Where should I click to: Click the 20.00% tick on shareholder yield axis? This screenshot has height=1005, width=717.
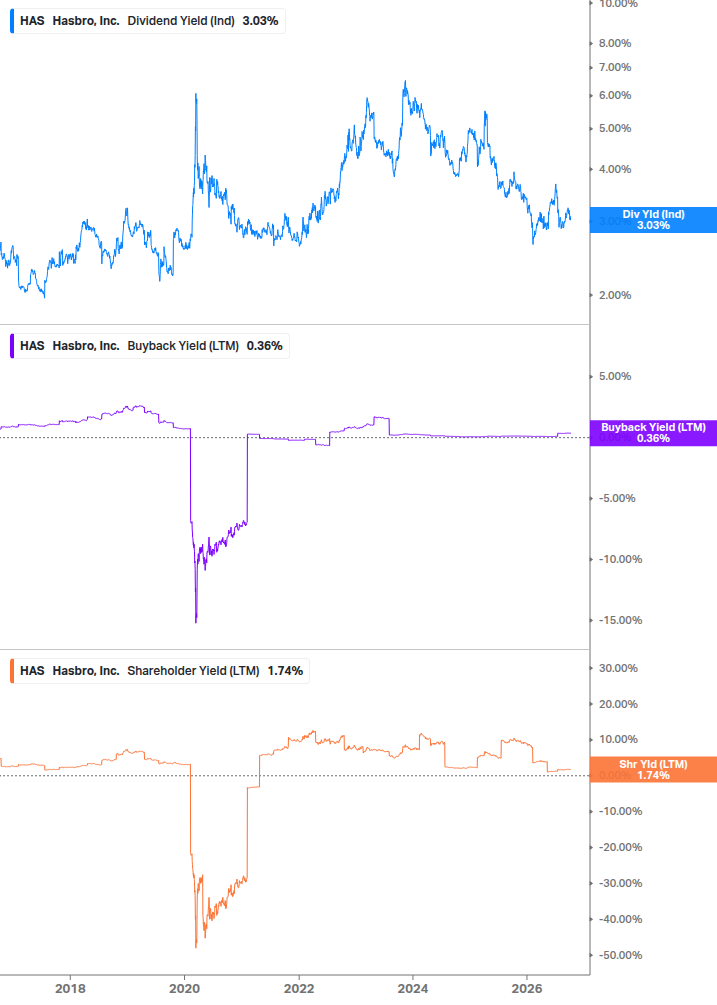coord(618,704)
